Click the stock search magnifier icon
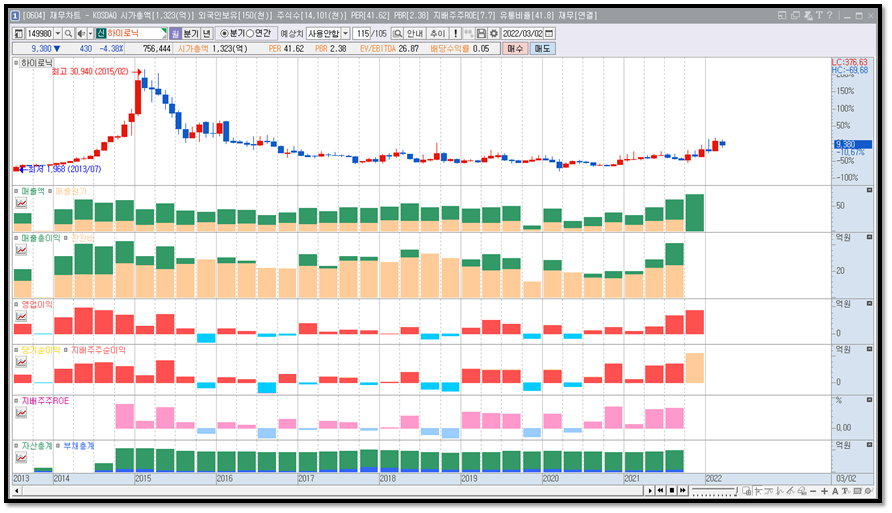The height and width of the screenshot is (513, 892). [68, 34]
